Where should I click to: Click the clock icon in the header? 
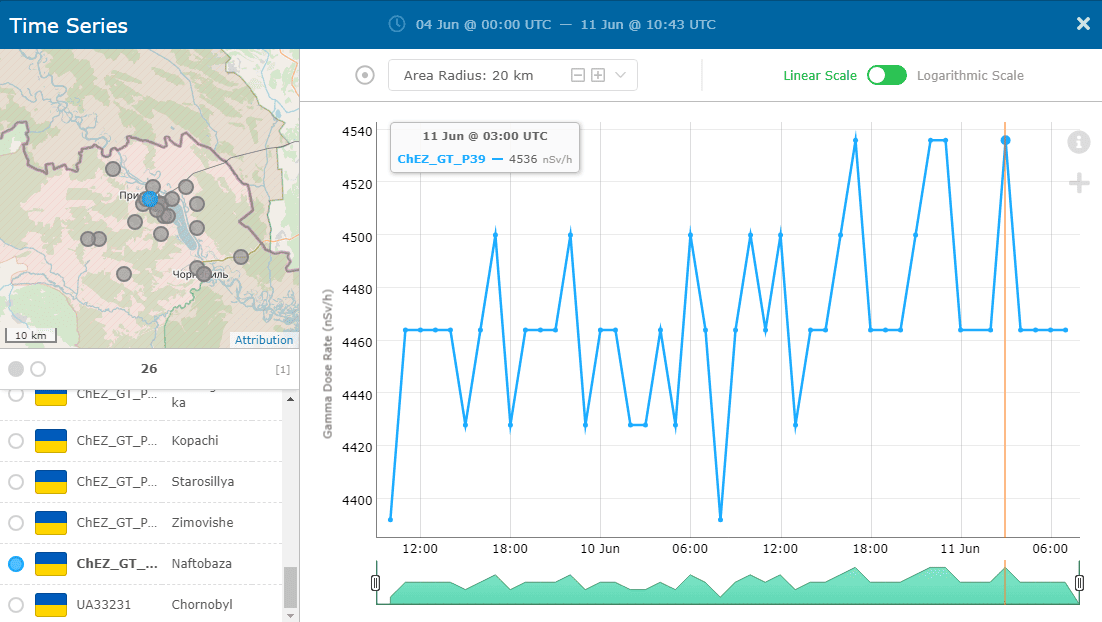397,24
